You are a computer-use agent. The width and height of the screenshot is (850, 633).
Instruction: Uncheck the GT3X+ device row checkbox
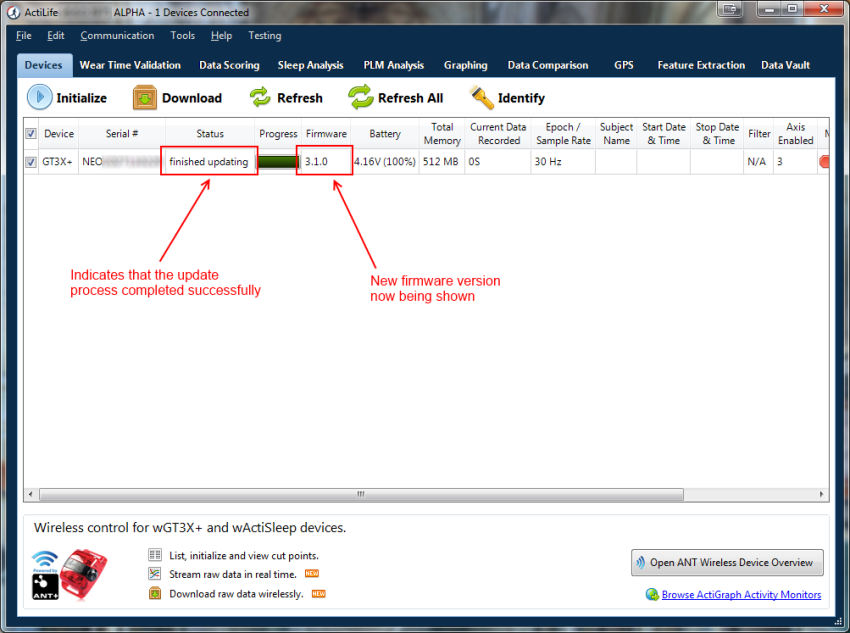coord(30,160)
